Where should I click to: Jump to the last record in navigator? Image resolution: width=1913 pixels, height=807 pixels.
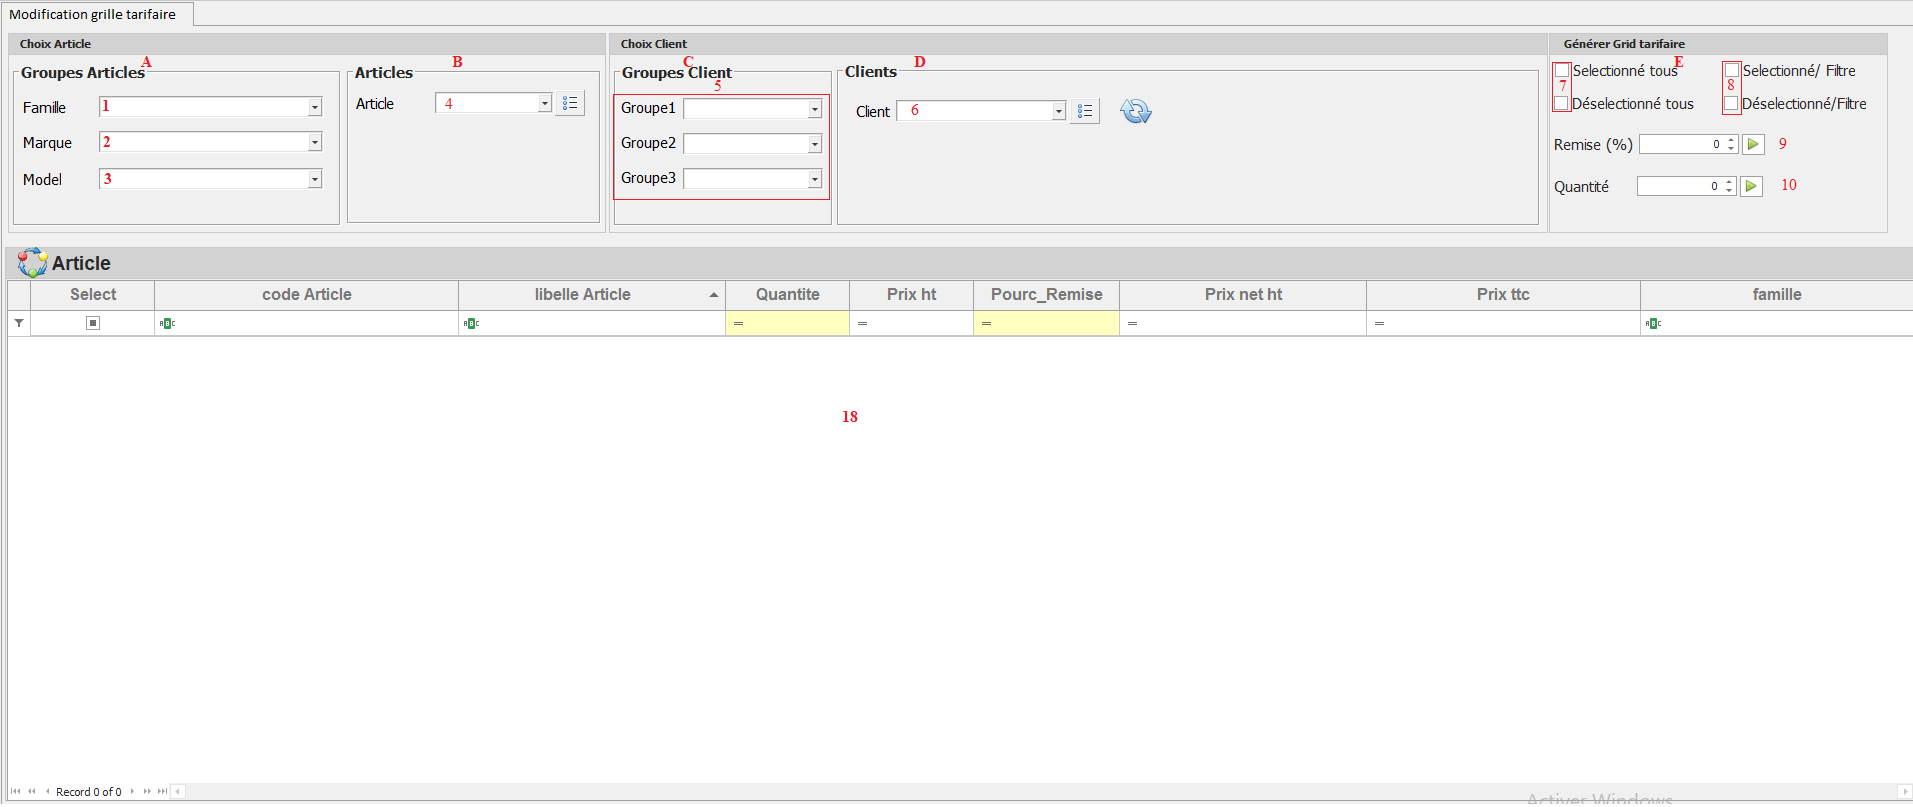pyautogui.click(x=162, y=791)
